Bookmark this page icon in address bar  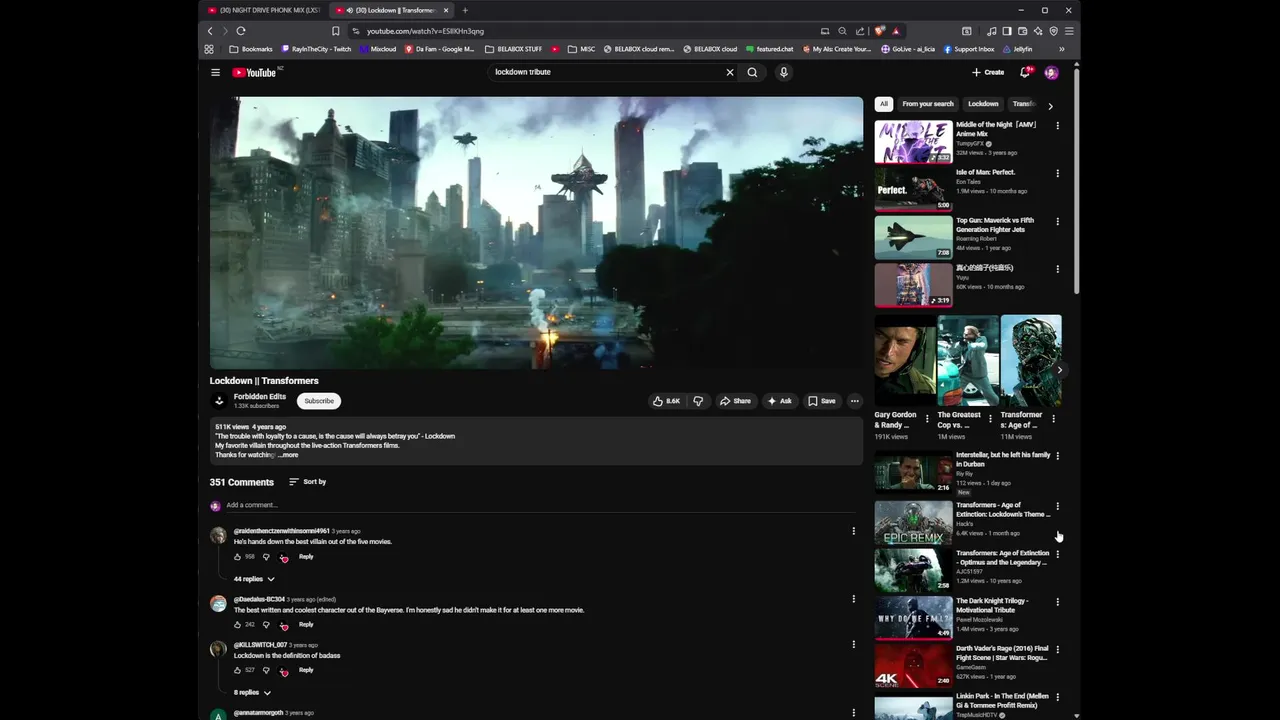336,31
